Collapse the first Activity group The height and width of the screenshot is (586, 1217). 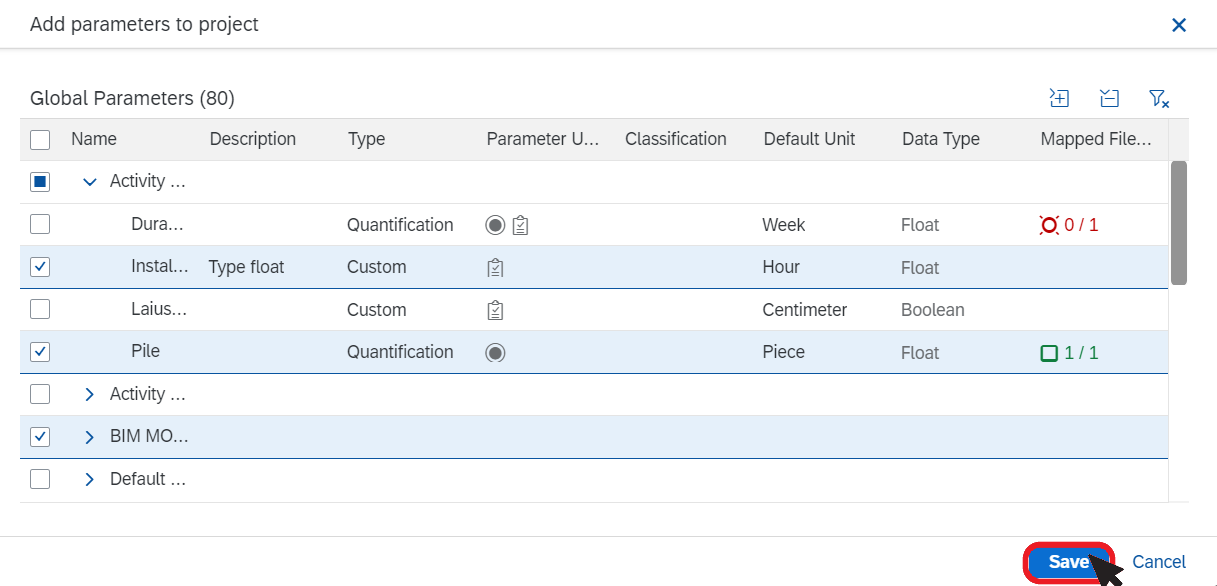point(90,182)
